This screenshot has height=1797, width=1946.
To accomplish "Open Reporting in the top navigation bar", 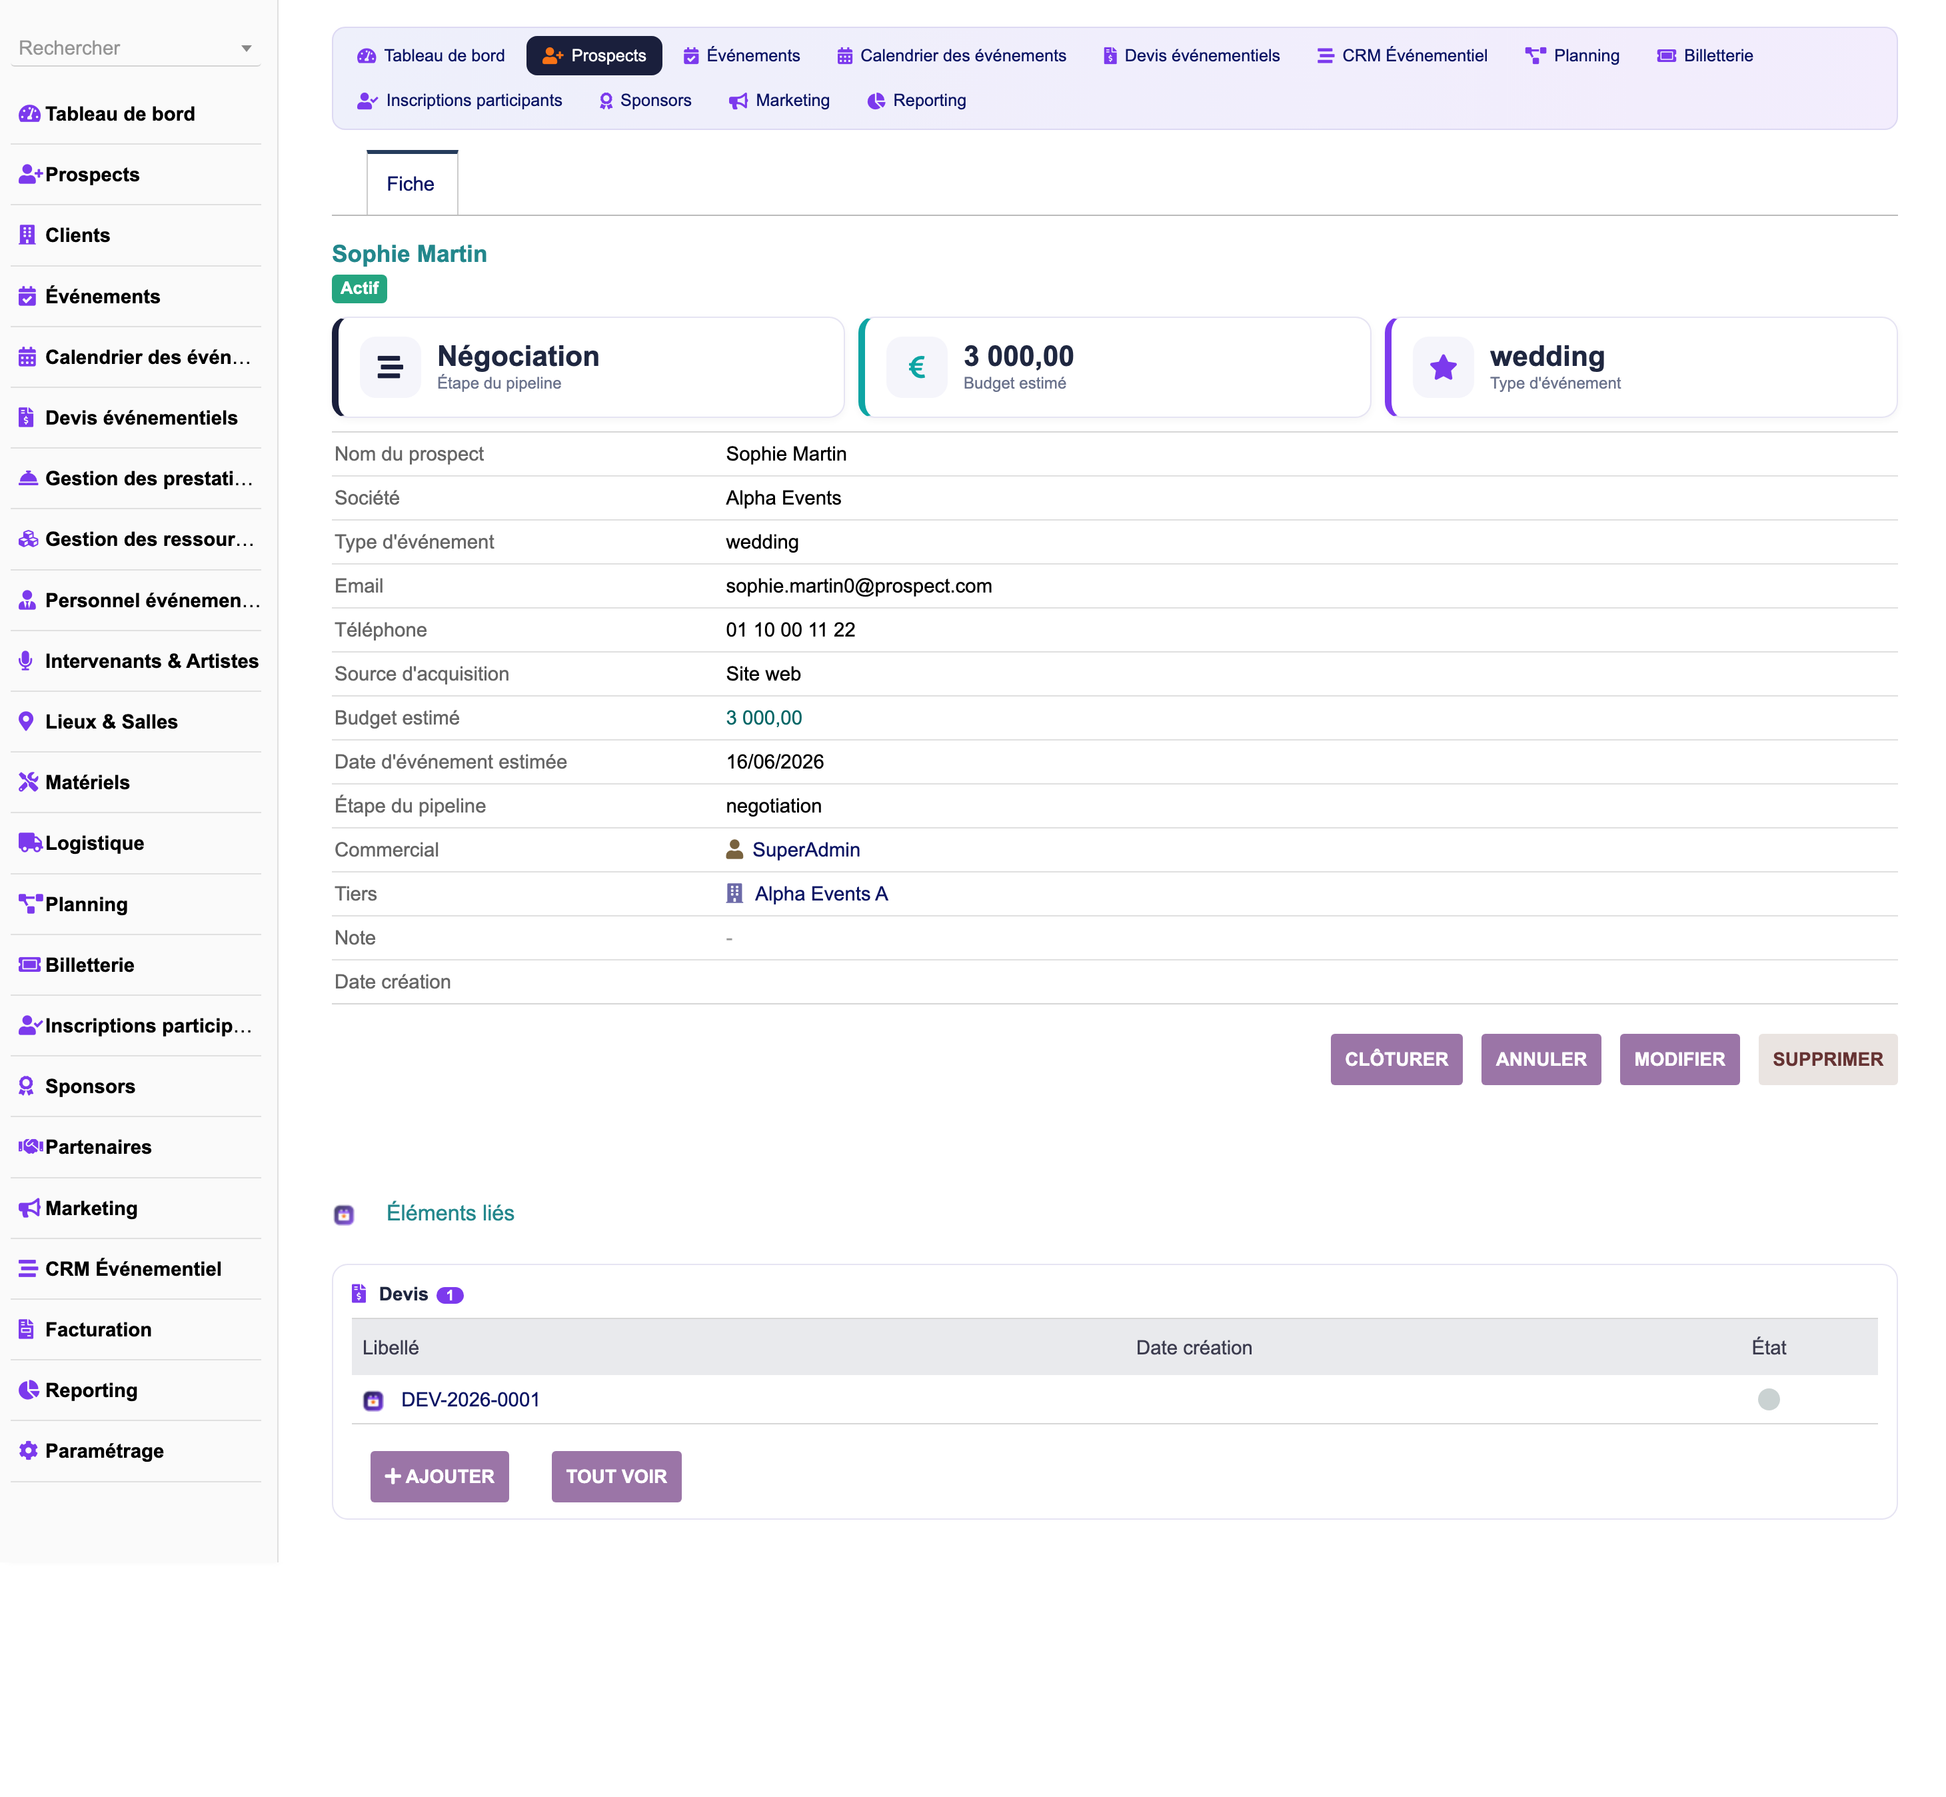I will 917,101.
